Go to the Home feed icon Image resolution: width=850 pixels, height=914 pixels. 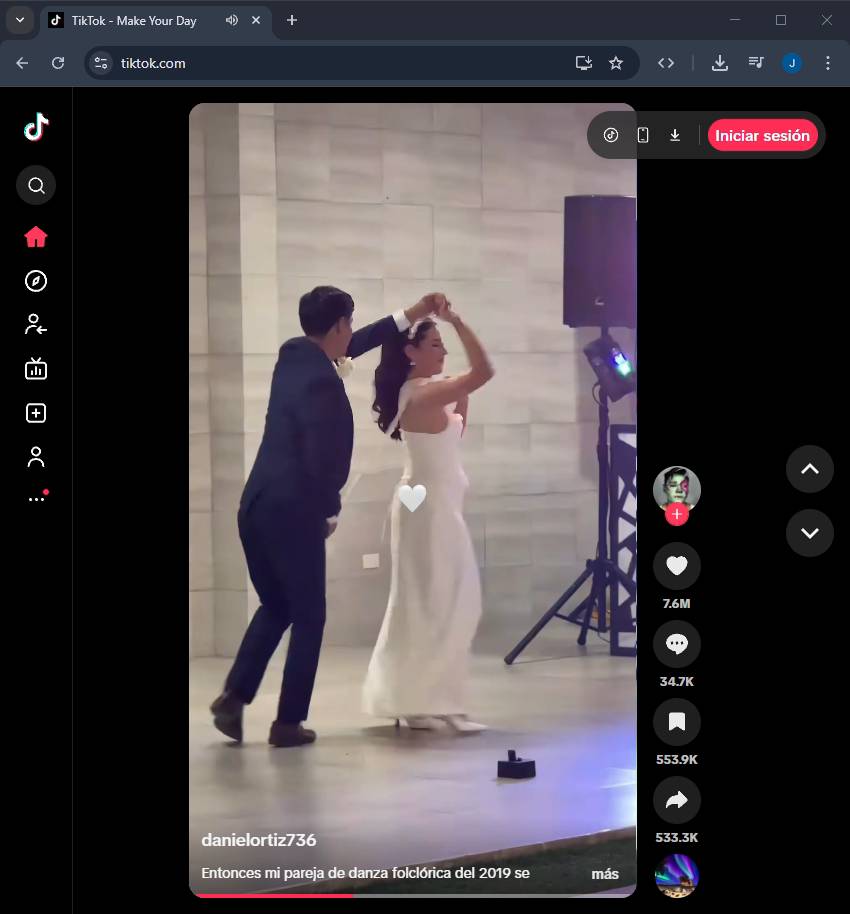[36, 237]
